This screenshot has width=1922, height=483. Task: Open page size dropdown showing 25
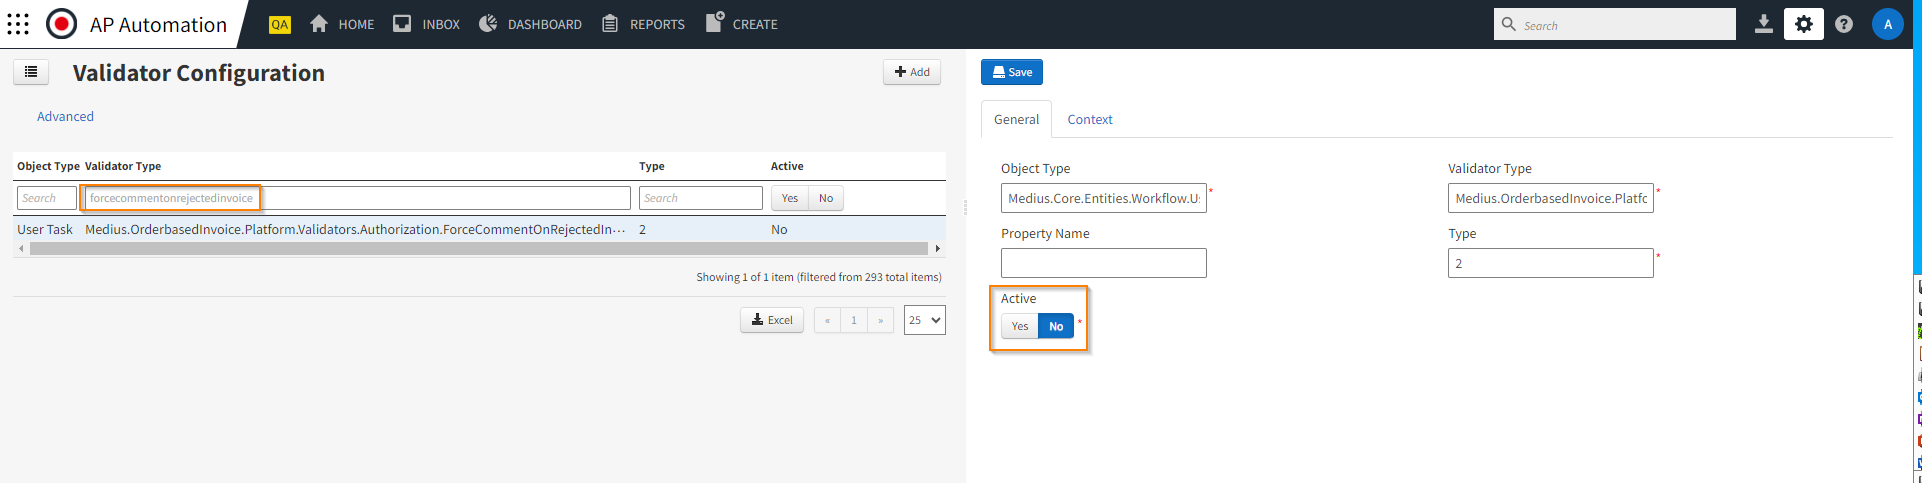pos(924,320)
